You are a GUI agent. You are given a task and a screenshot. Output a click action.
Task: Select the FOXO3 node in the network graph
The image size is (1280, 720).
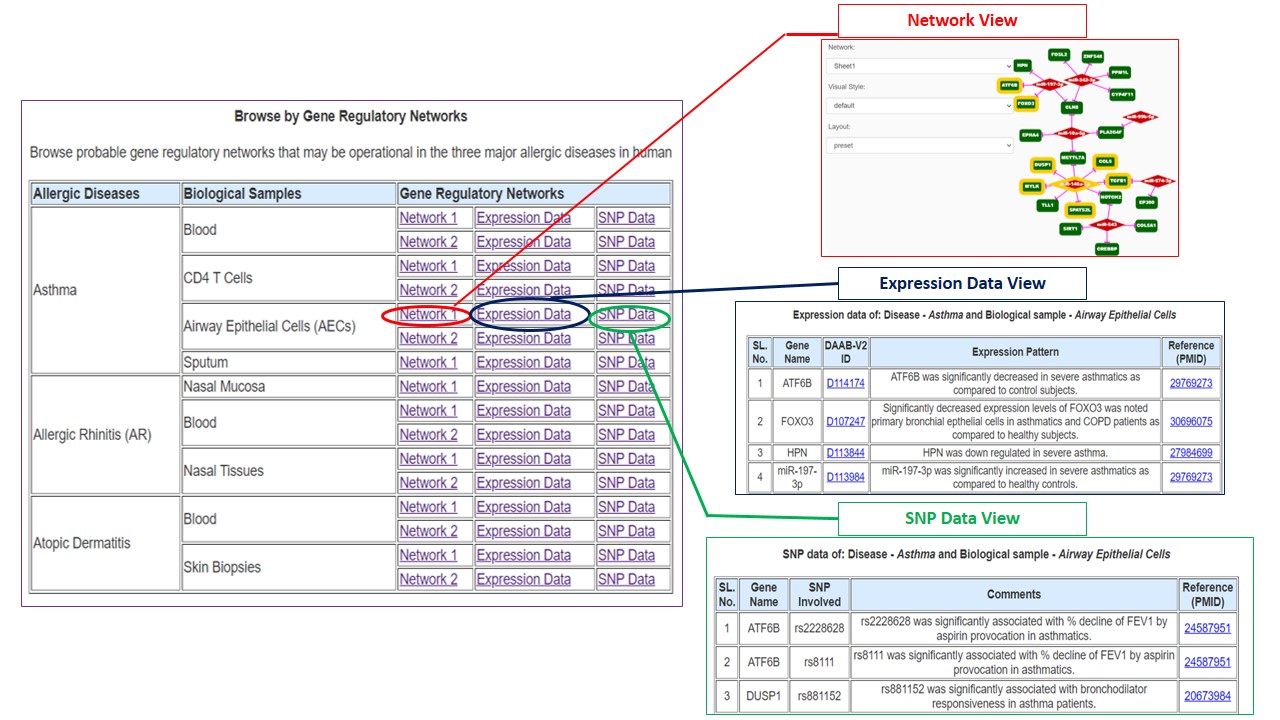click(1025, 103)
